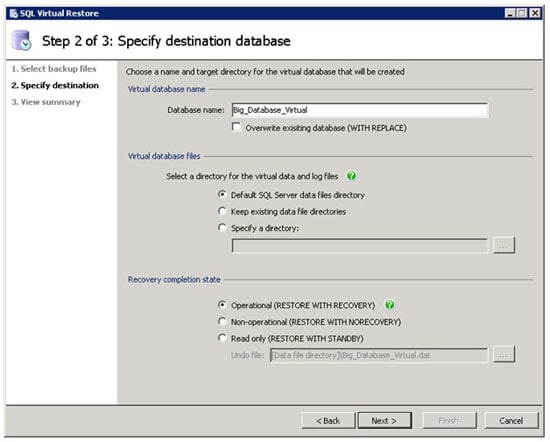This screenshot has height=442, width=550.
Task: Click the Database name text field
Action: (360, 110)
